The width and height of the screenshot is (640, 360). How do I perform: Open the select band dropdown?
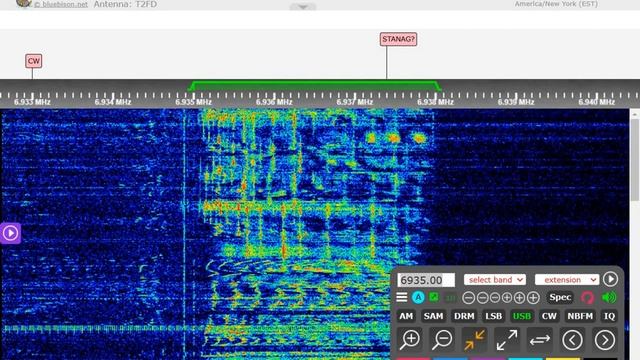point(495,280)
